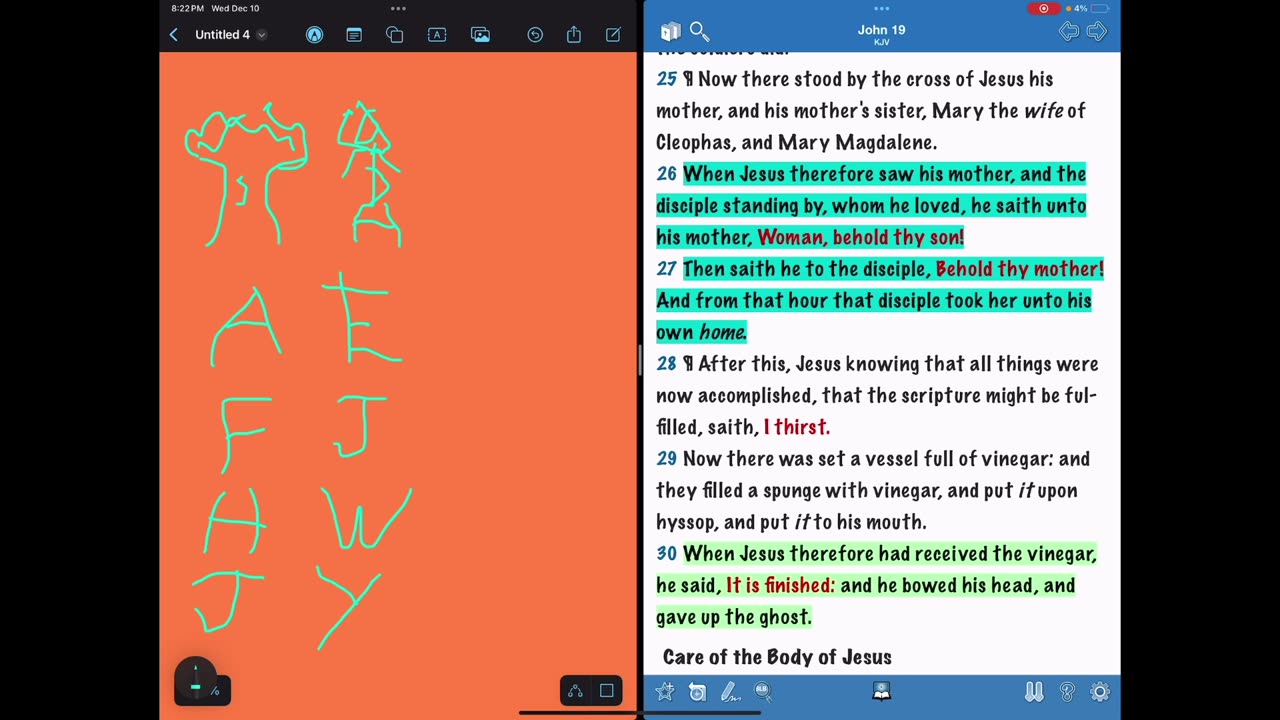The width and height of the screenshot is (1280, 720).
Task: Tap the words 'Mary Magdalene' in verse 25
Action: coord(857,142)
